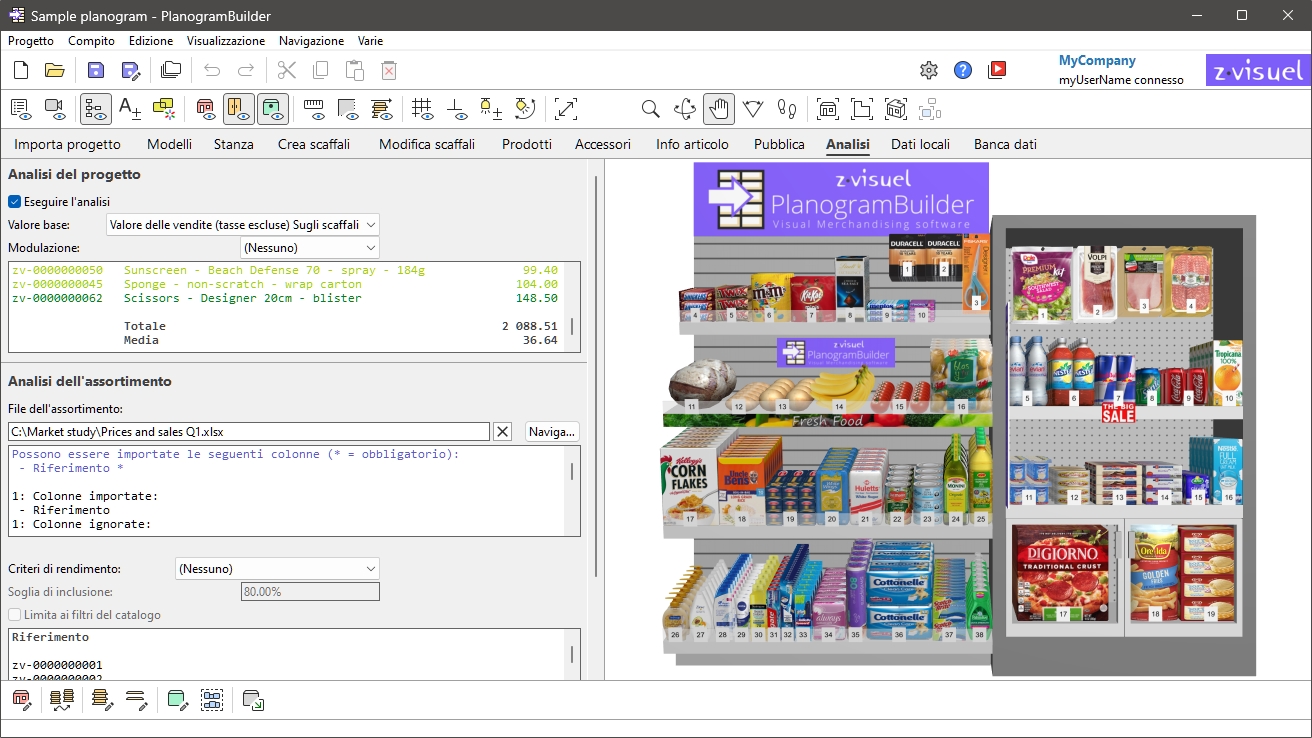Click the scissors cut icon
This screenshot has width=1312, height=738.
click(x=287, y=70)
